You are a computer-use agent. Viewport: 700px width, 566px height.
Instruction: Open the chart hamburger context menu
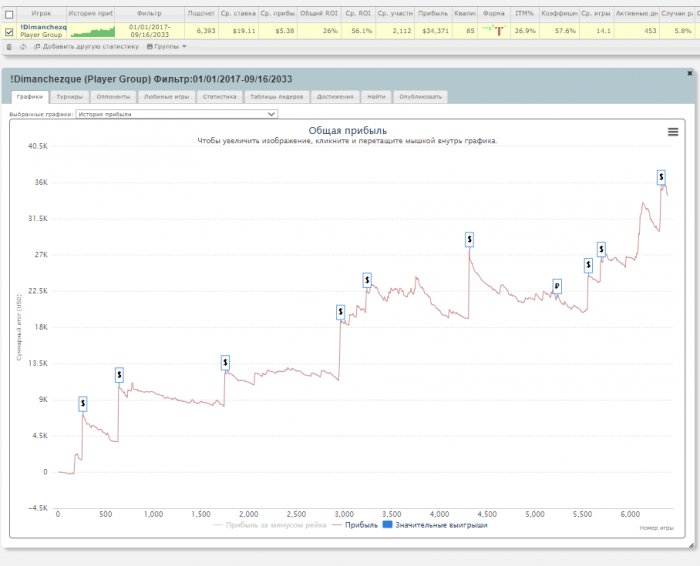tap(673, 132)
